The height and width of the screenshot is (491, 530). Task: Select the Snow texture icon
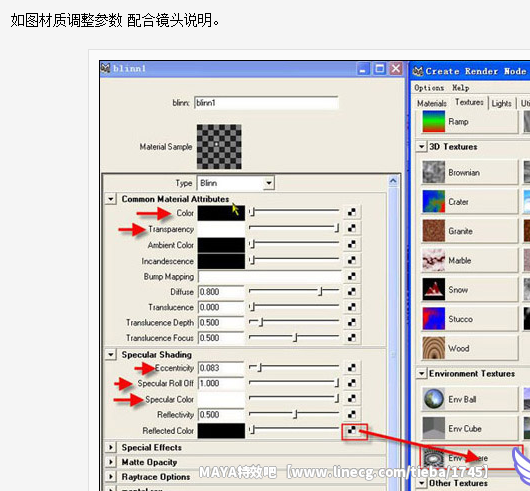coord(434,289)
